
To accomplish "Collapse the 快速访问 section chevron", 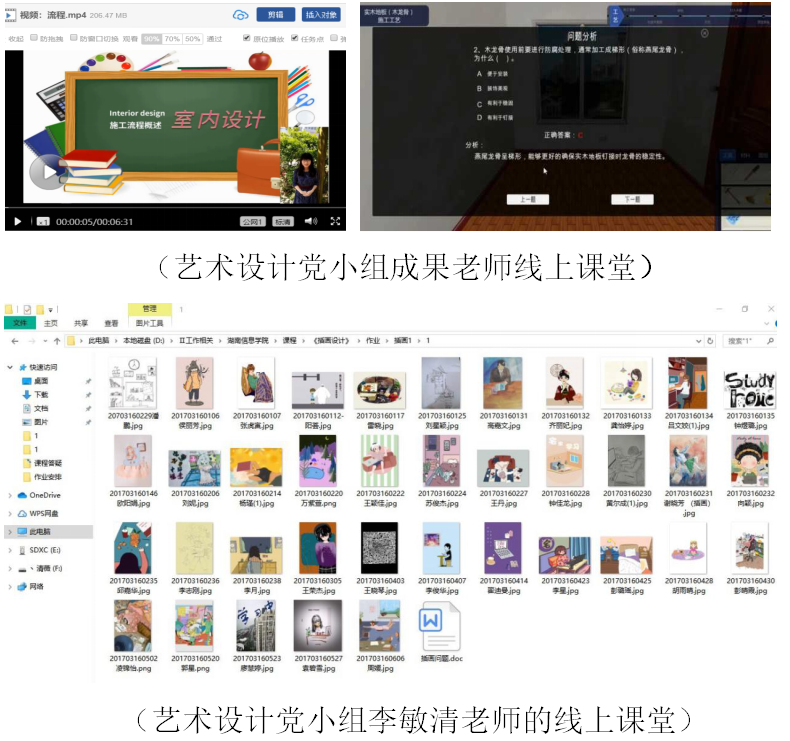I will tap(10, 367).
